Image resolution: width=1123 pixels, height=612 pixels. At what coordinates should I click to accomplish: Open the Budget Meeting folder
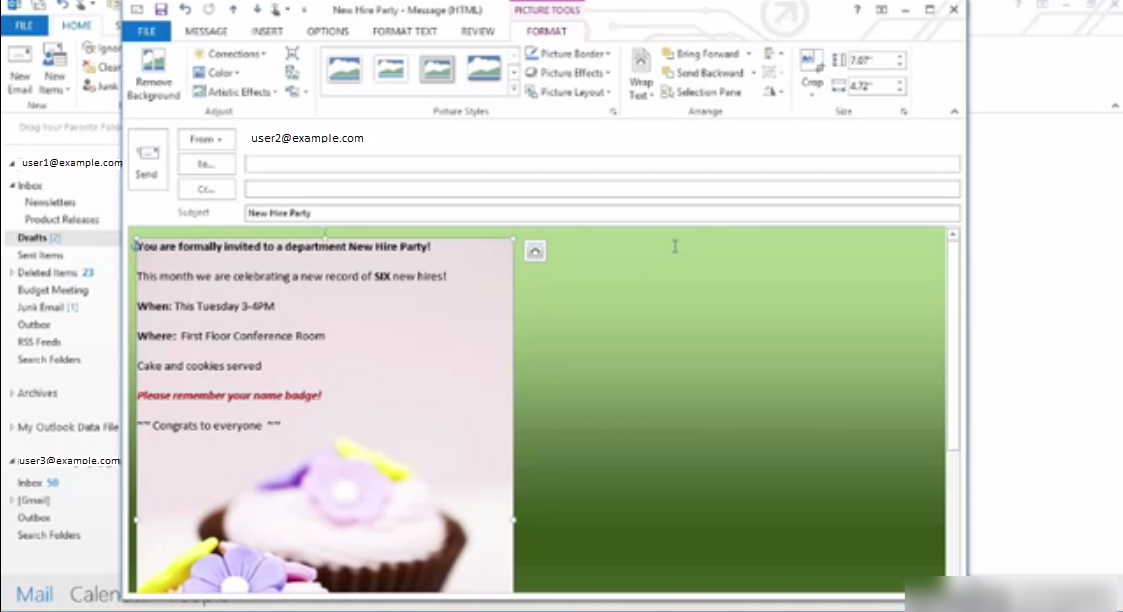tap(53, 290)
